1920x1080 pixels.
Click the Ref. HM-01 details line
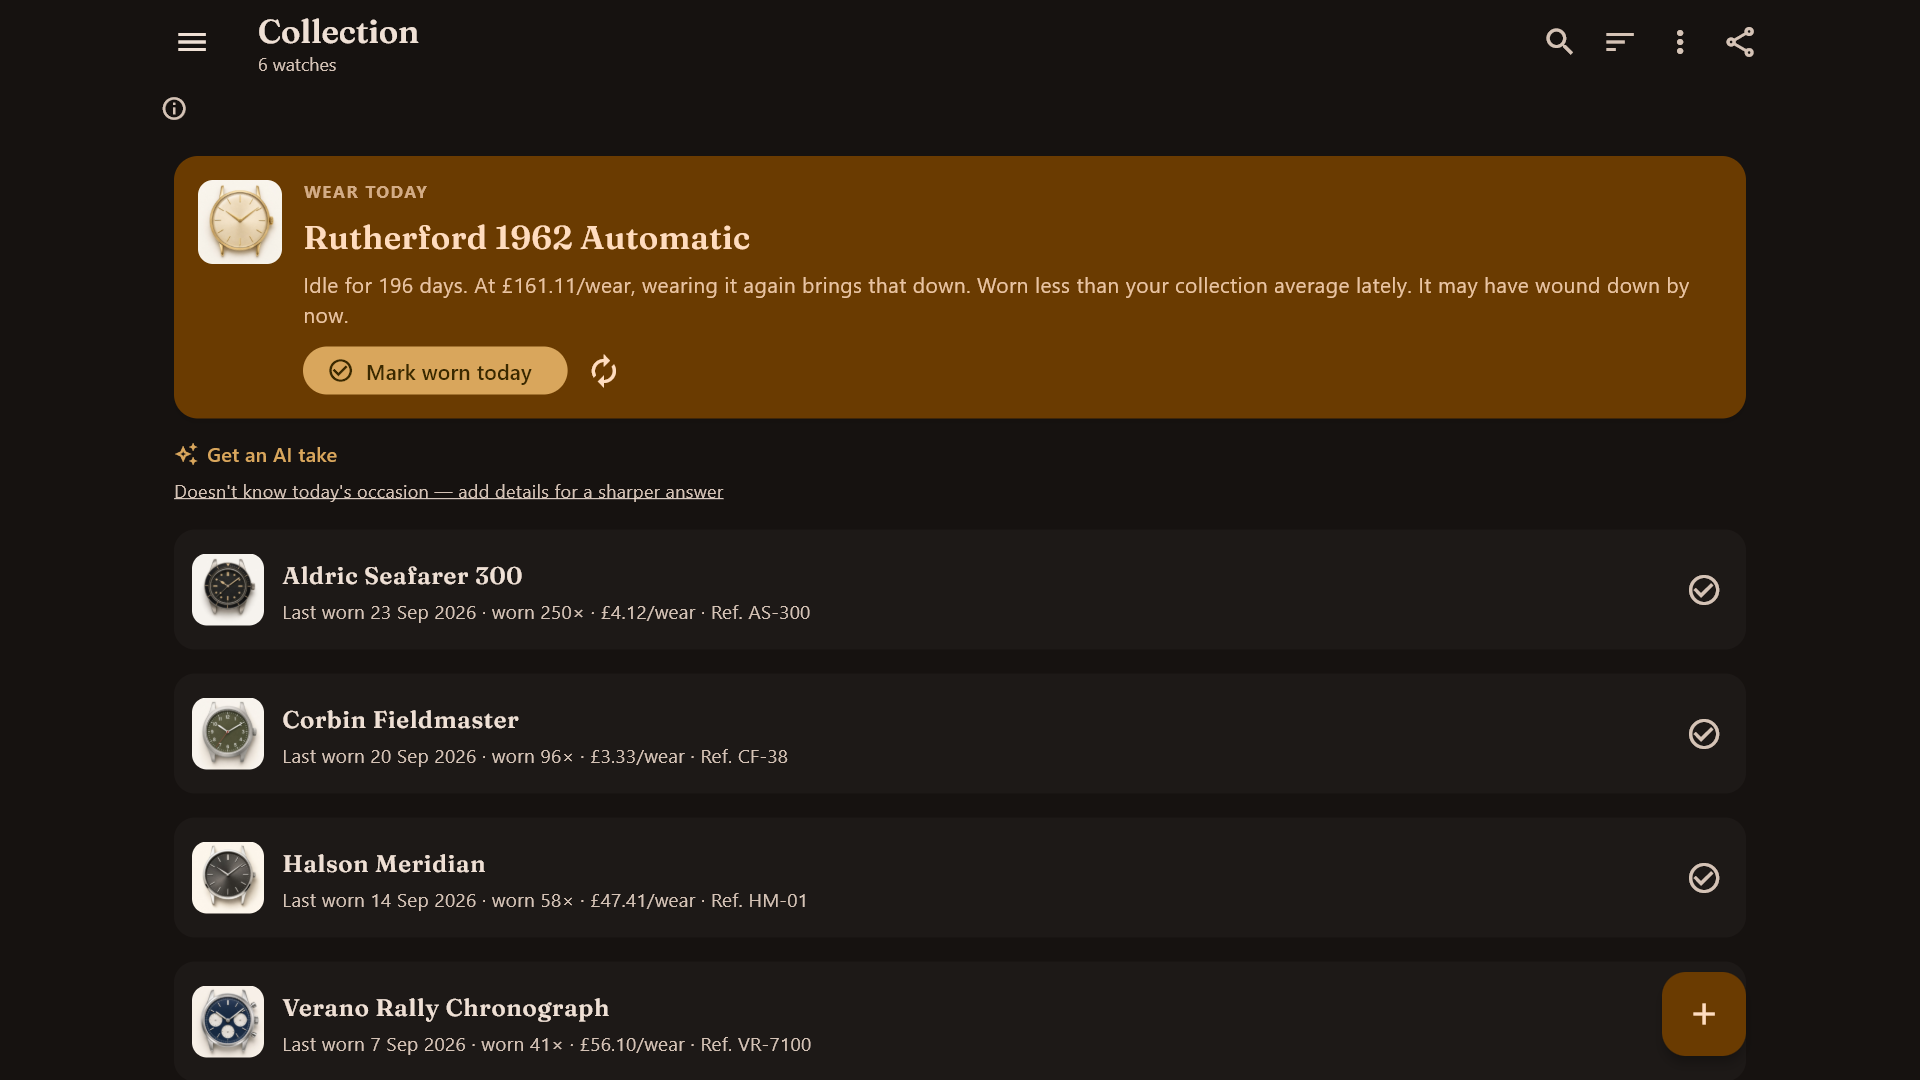[545, 901]
